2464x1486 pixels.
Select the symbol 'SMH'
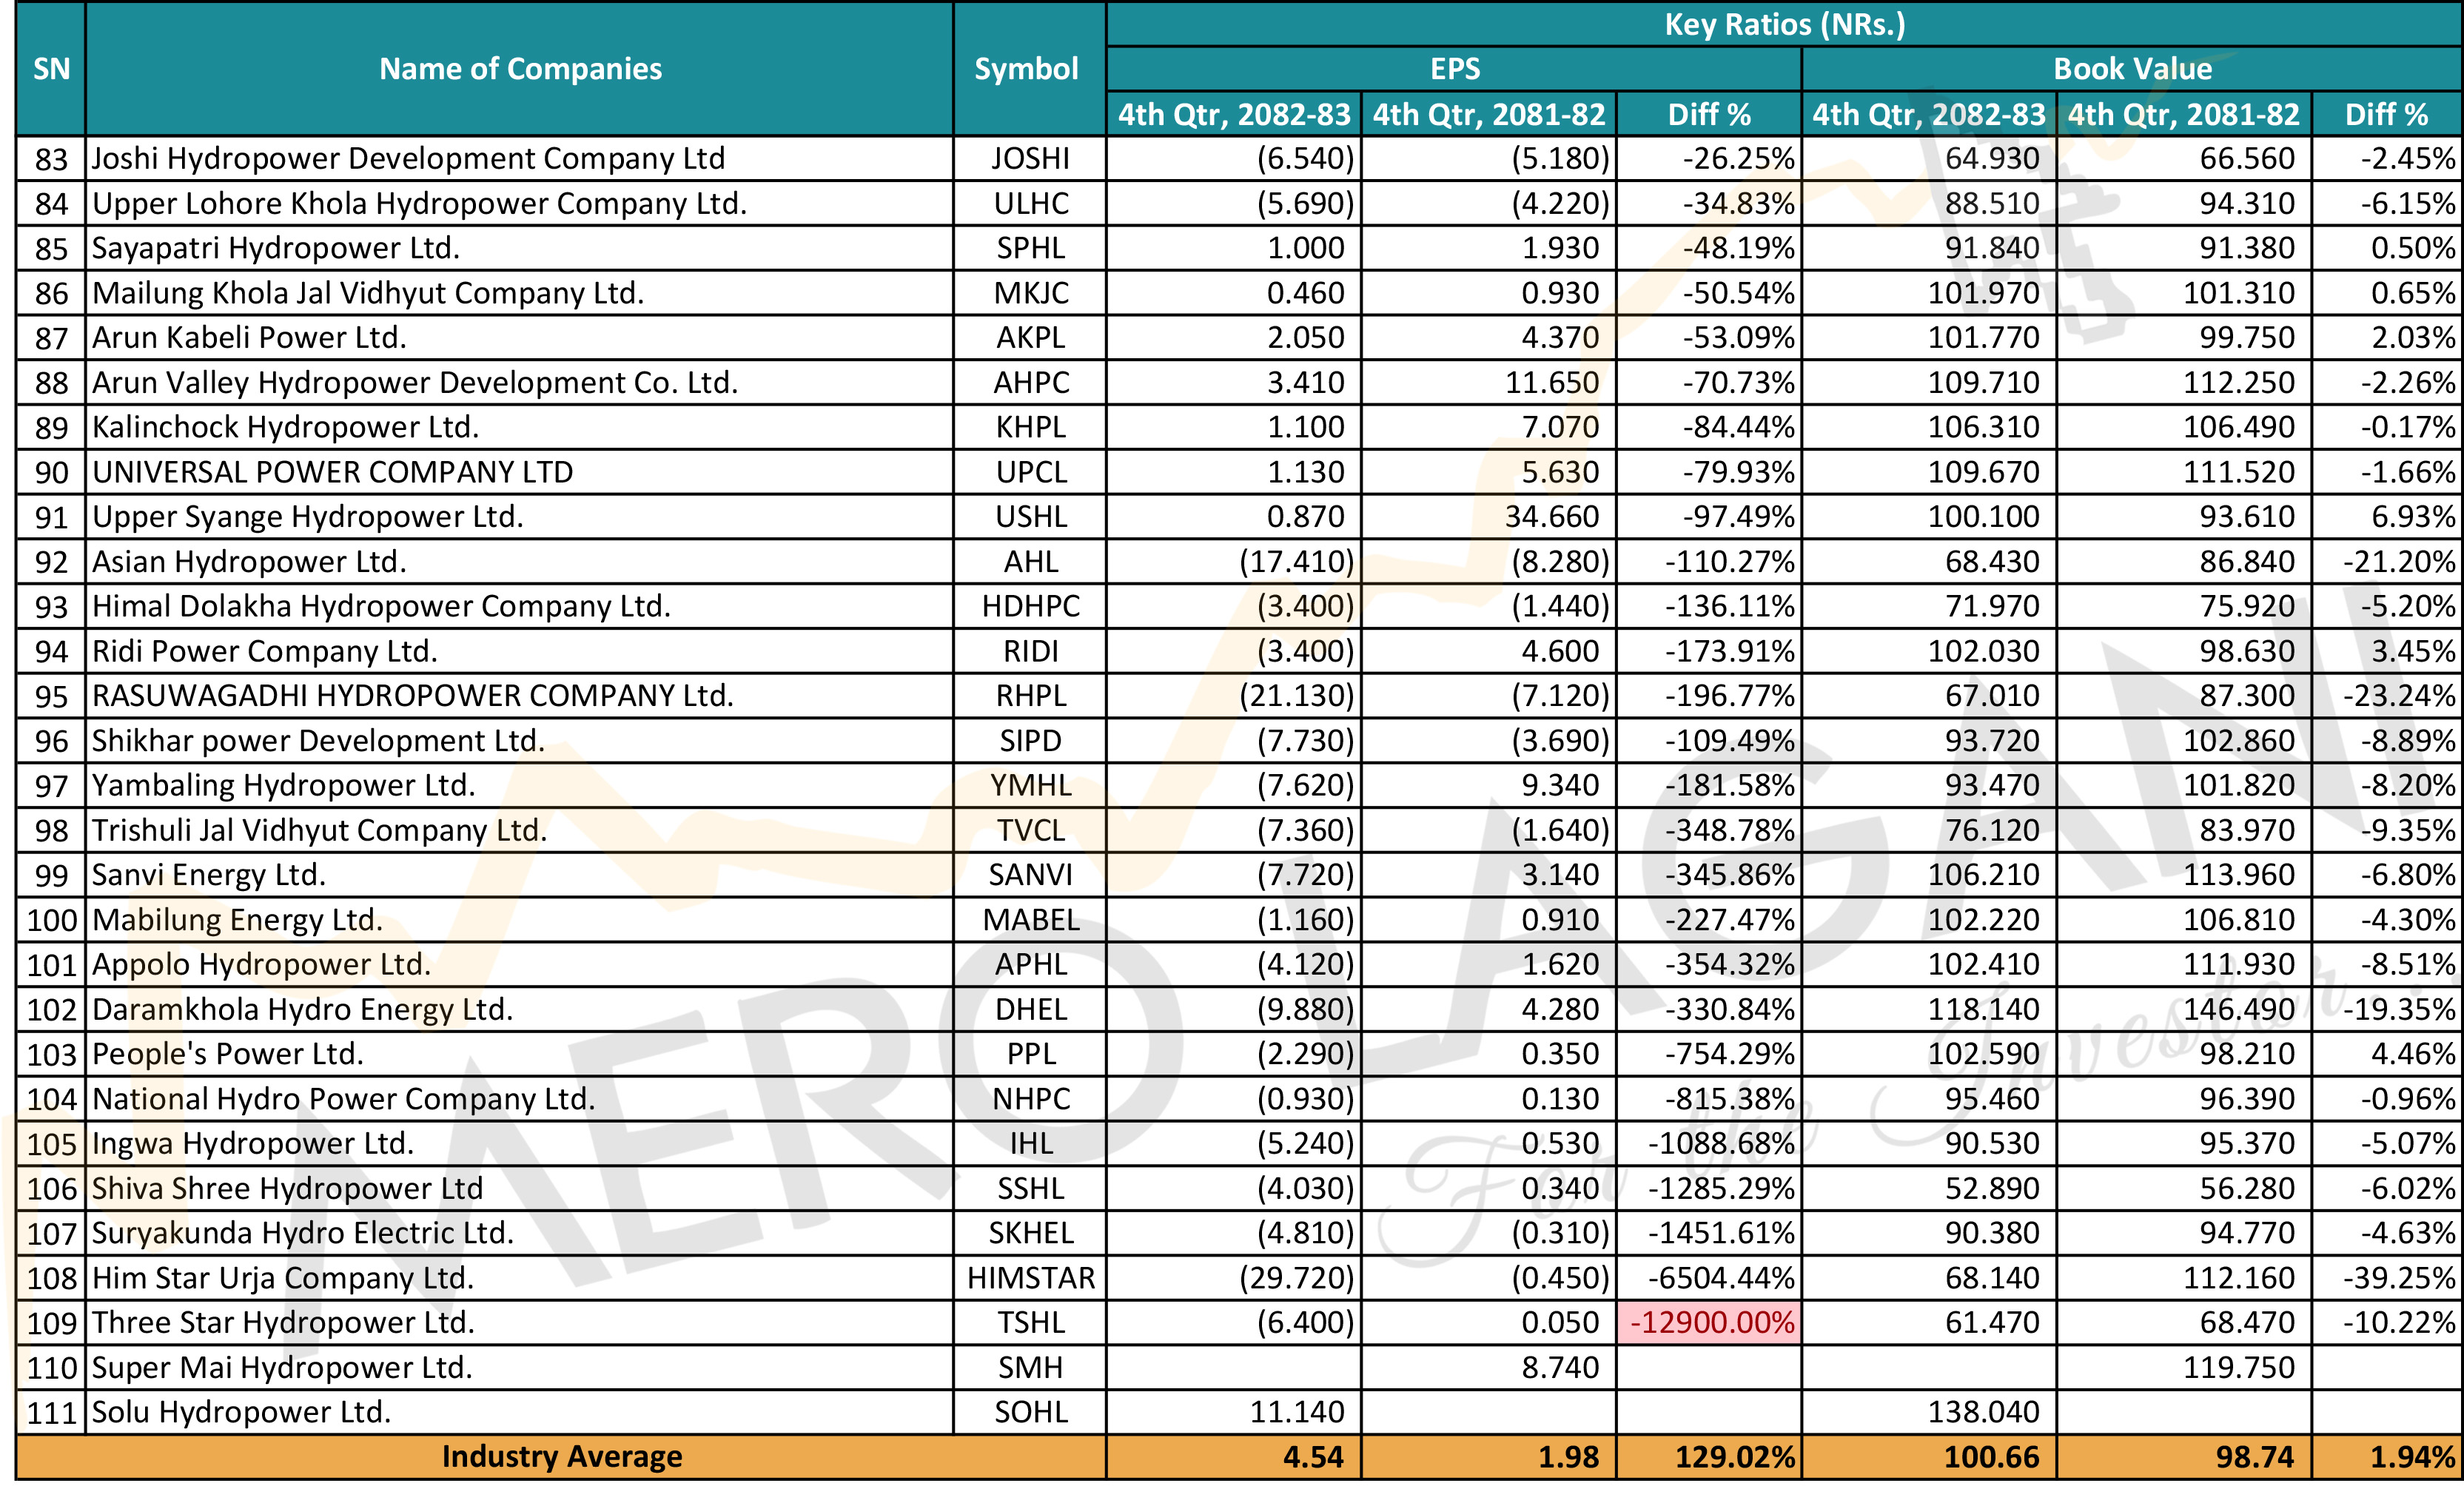tap(1031, 1367)
